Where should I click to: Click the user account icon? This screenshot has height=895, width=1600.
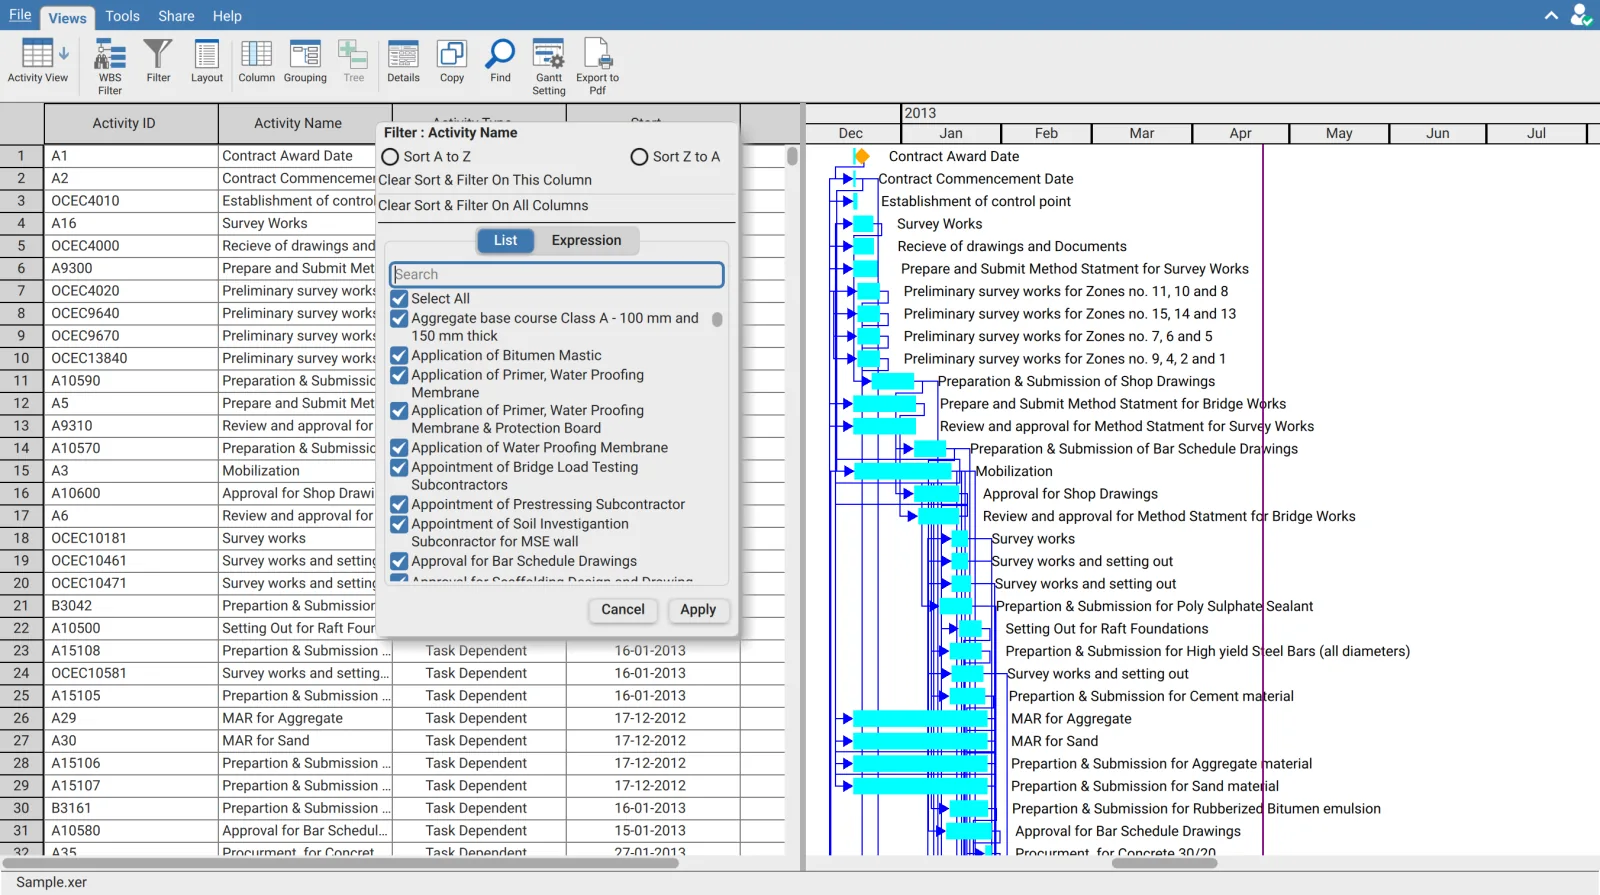pyautogui.click(x=1581, y=15)
